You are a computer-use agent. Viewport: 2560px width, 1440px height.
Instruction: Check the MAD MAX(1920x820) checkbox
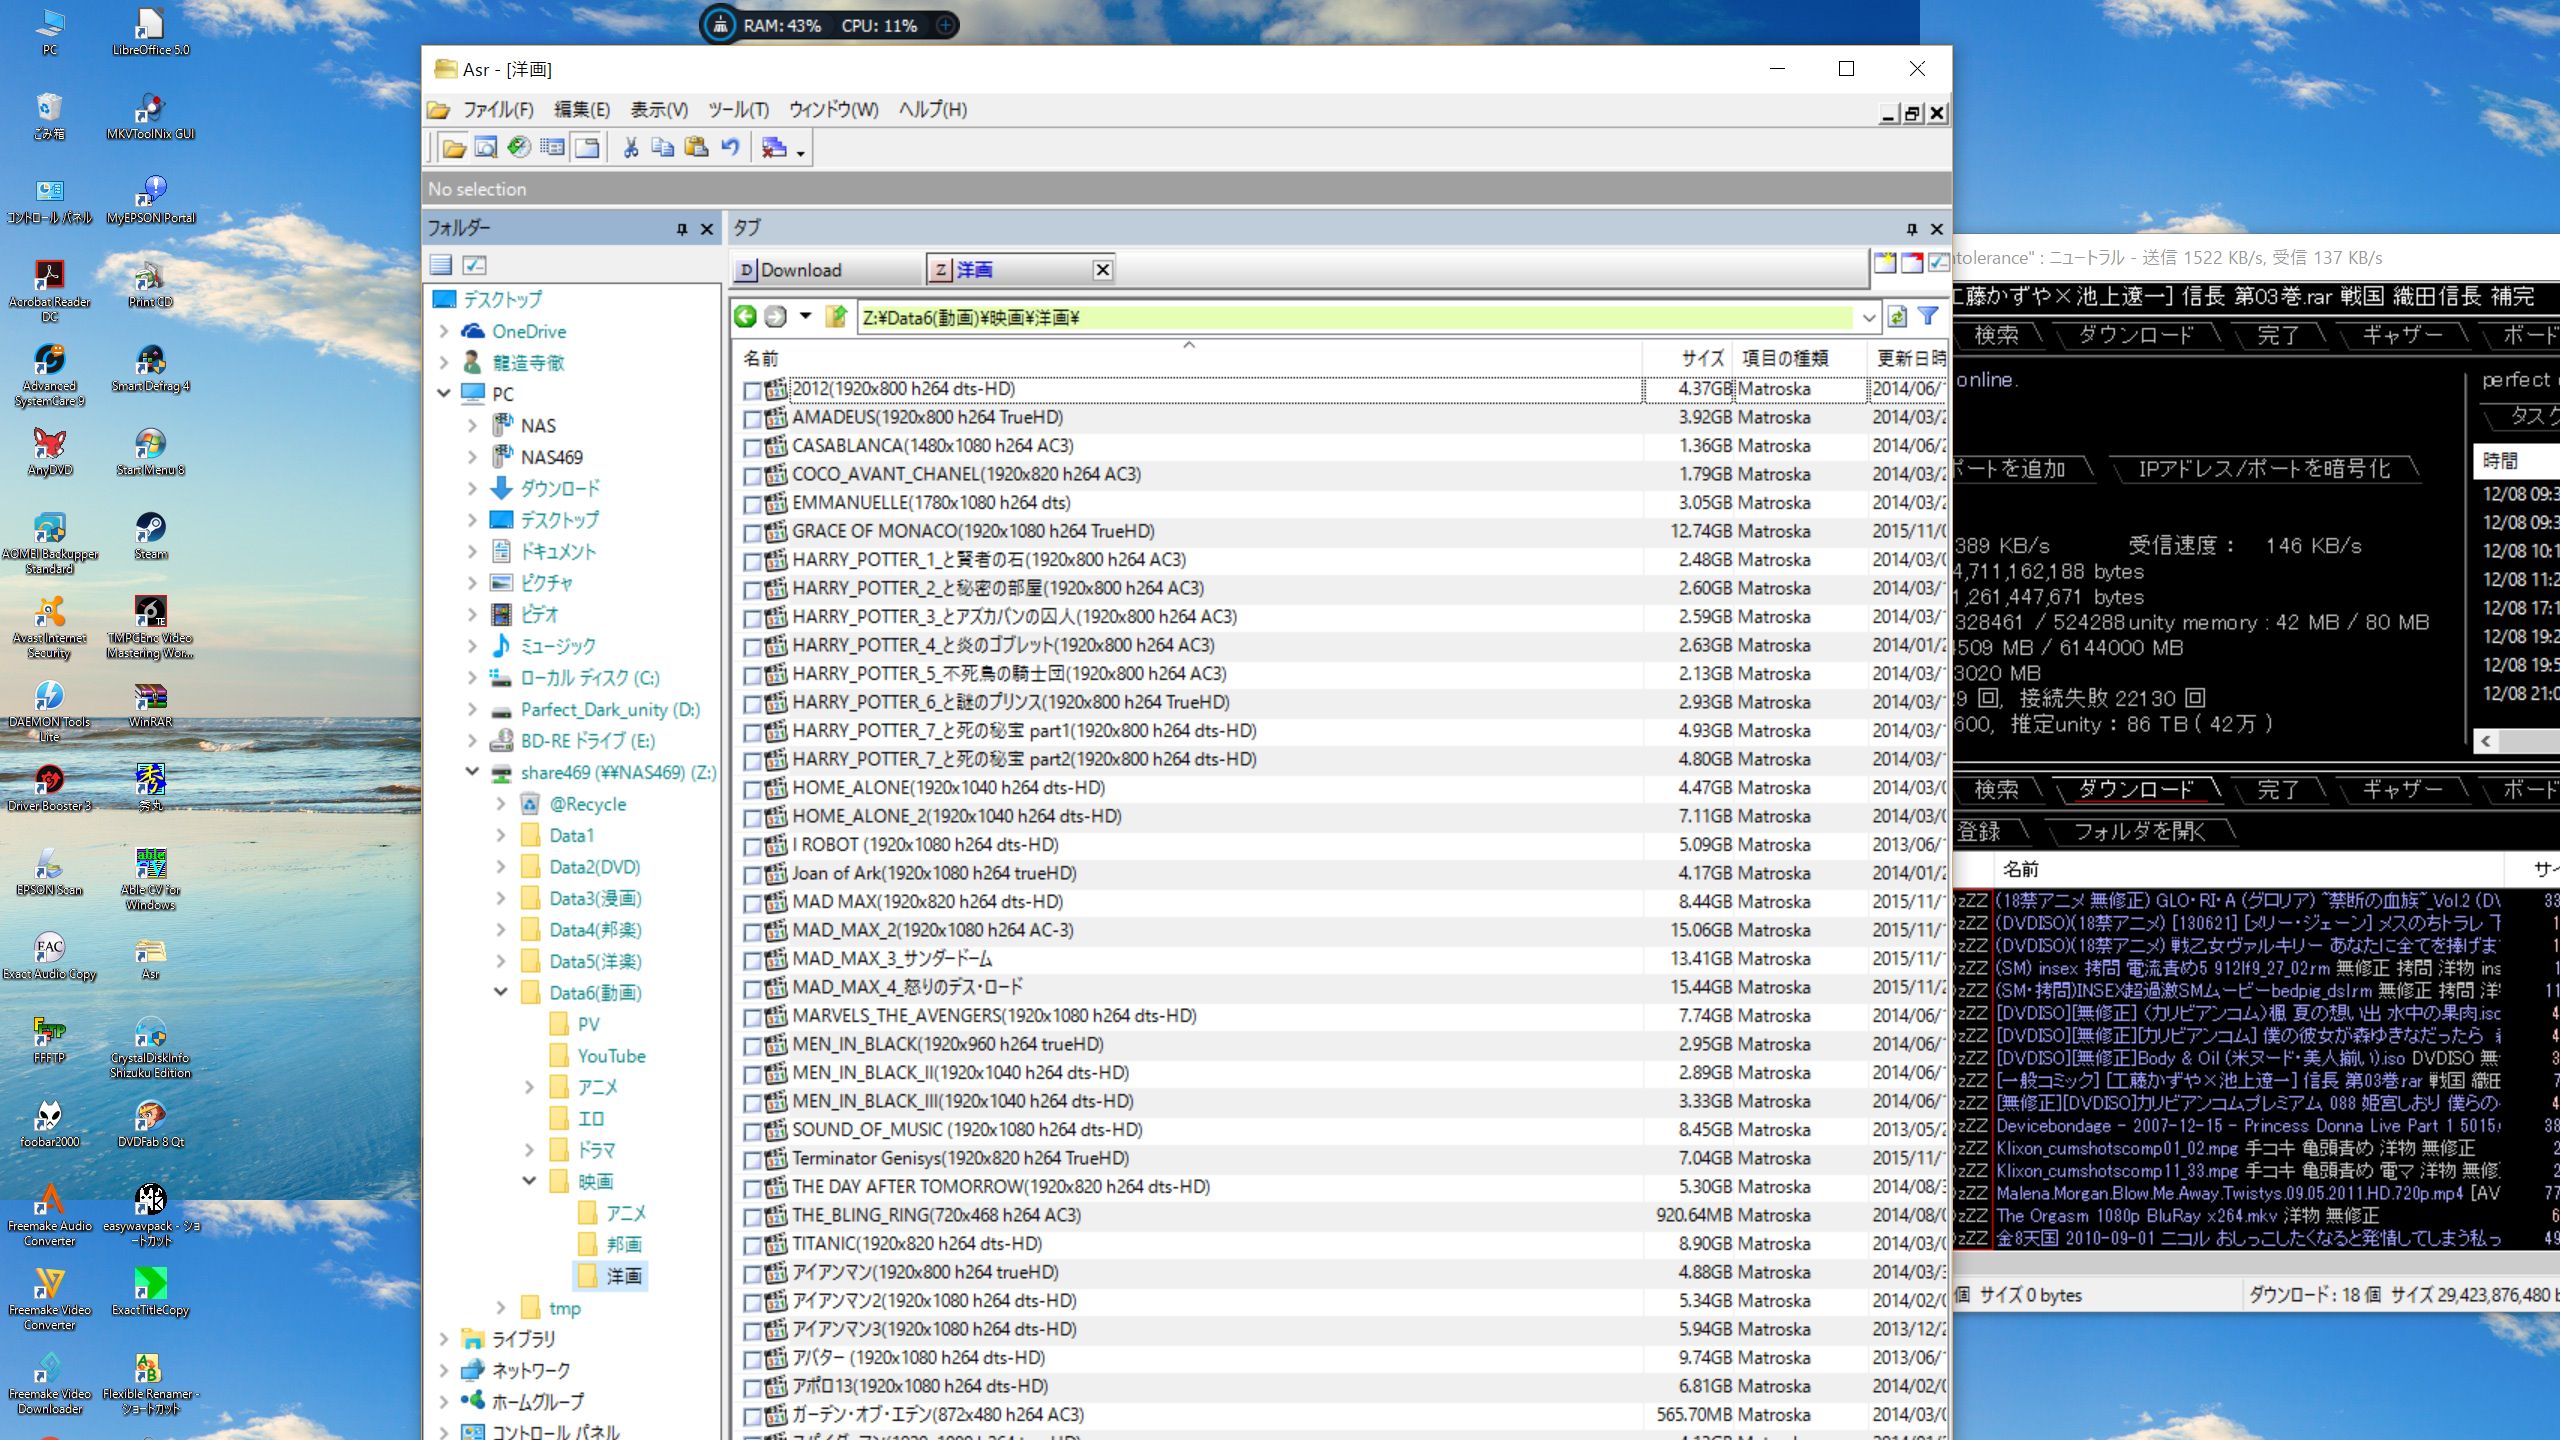(x=752, y=903)
